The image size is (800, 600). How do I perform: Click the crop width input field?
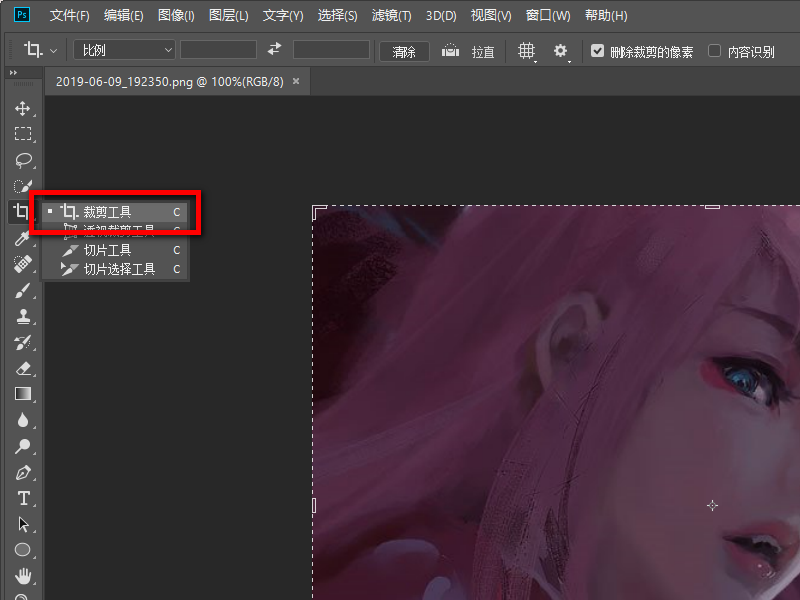(218, 50)
